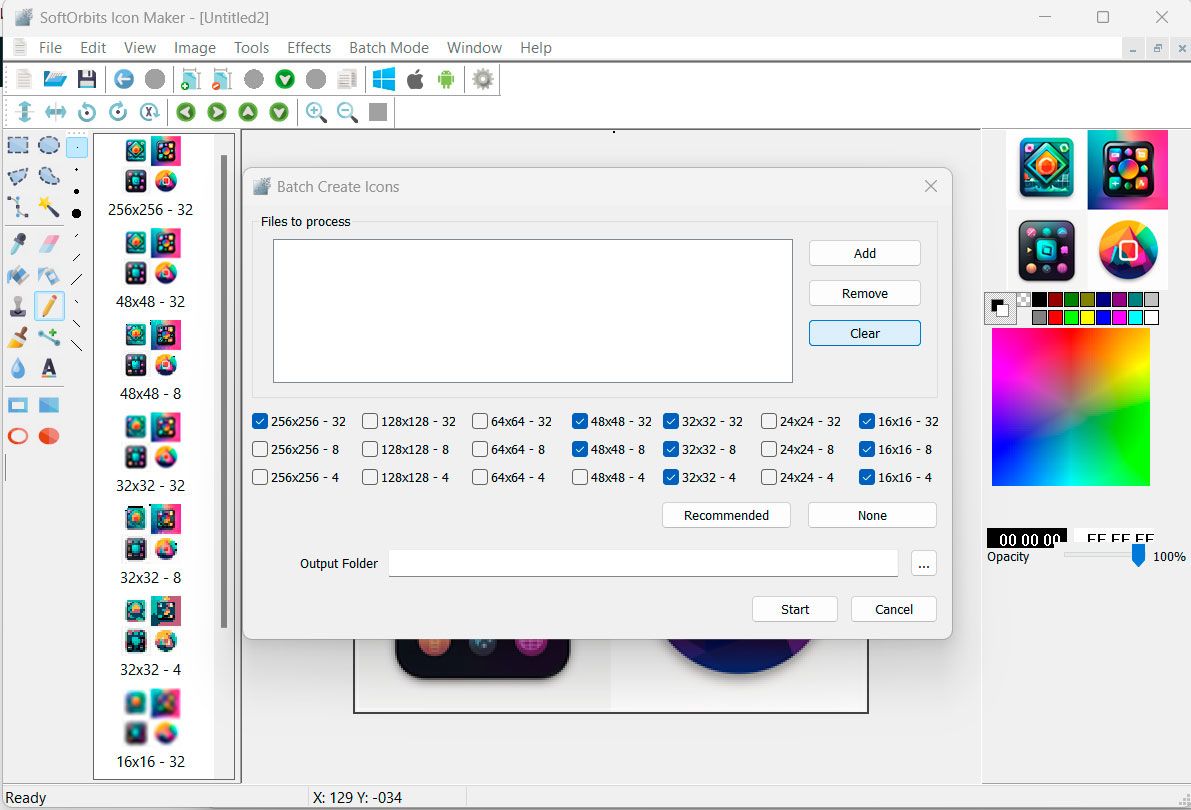This screenshot has height=810, width=1191.
Task: Enable the 128x128 - 32 size checkbox
Action: (369, 421)
